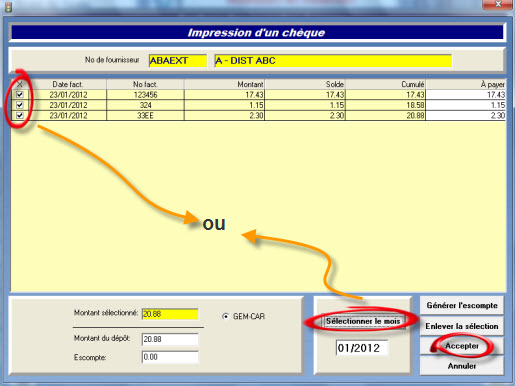Click the Sélectionner le mois button

(363, 321)
